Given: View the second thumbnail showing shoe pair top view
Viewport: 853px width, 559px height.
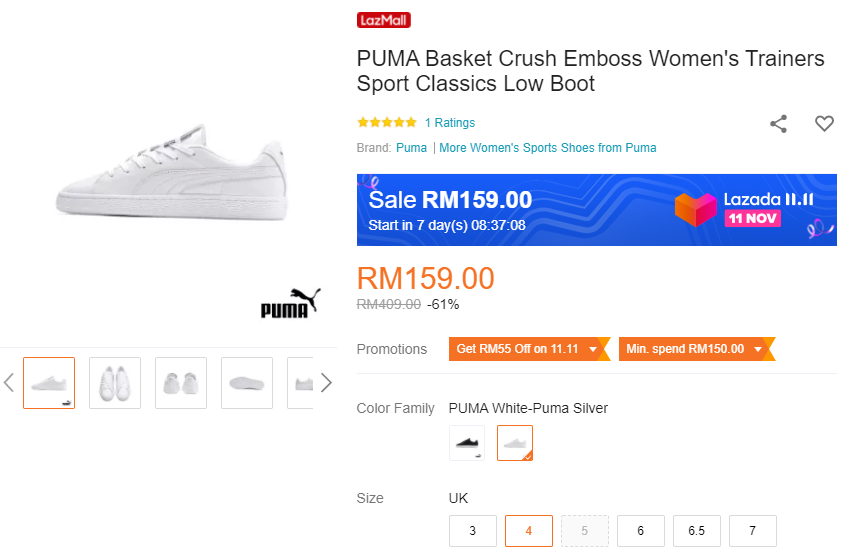Looking at the screenshot, I should point(115,383).
